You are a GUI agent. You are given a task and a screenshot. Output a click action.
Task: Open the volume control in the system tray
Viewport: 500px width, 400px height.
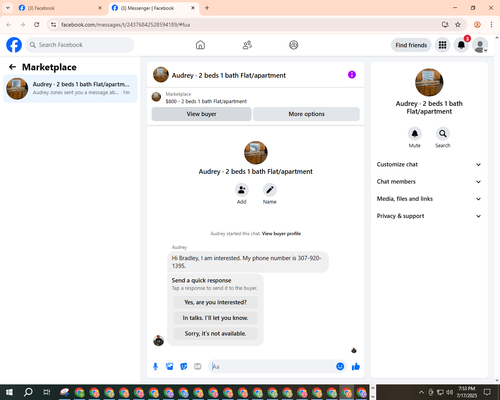pyautogui.click(x=450, y=392)
